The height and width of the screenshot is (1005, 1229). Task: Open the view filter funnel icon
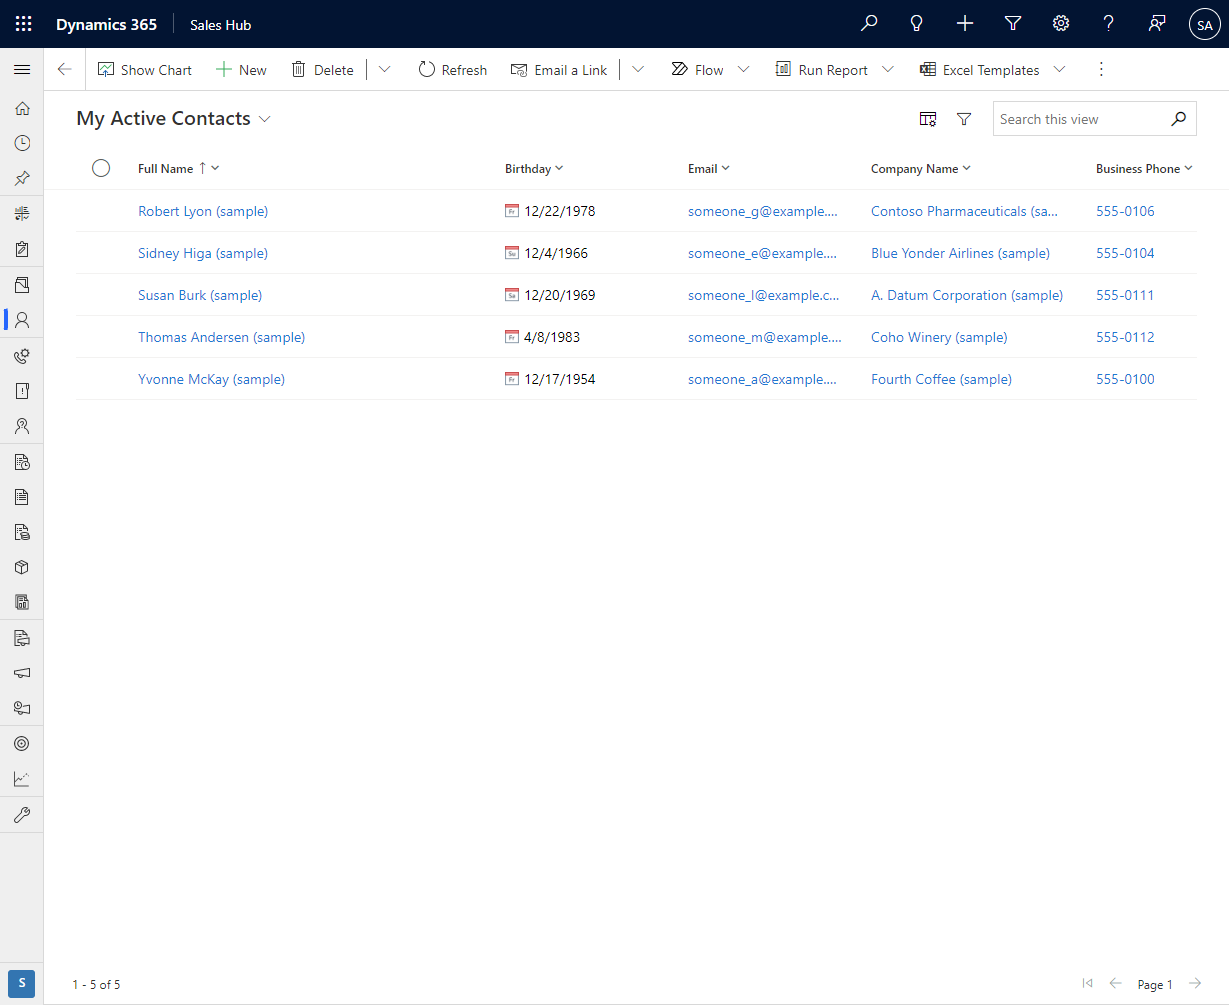point(964,119)
